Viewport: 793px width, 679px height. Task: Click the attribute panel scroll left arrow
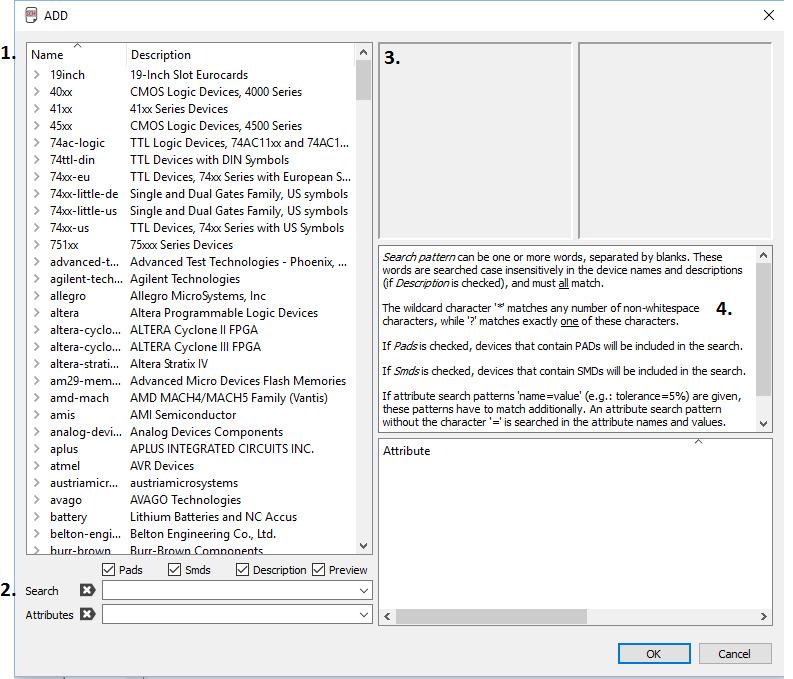(387, 616)
